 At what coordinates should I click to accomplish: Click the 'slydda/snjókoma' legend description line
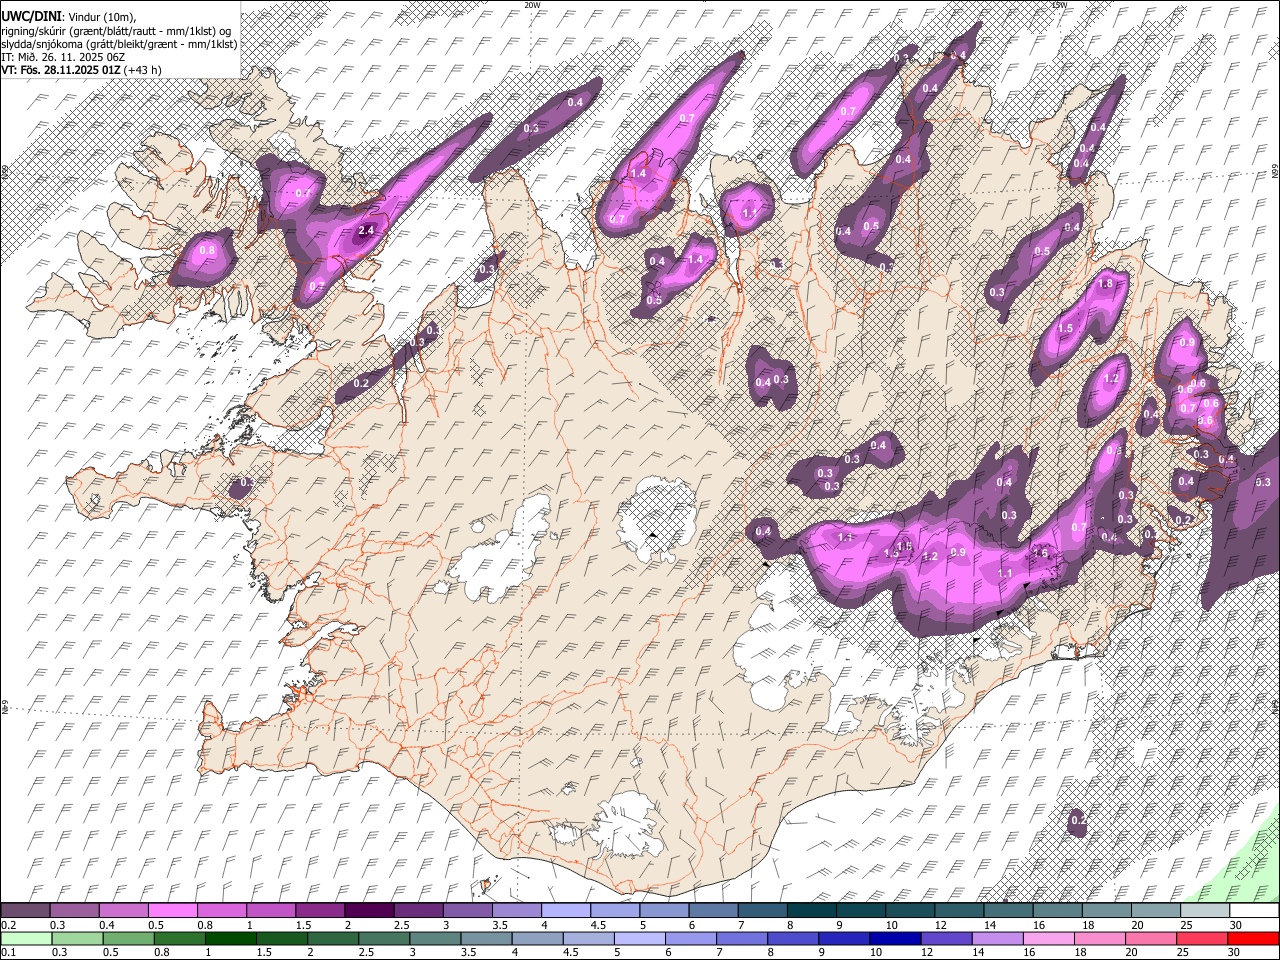tap(120, 44)
